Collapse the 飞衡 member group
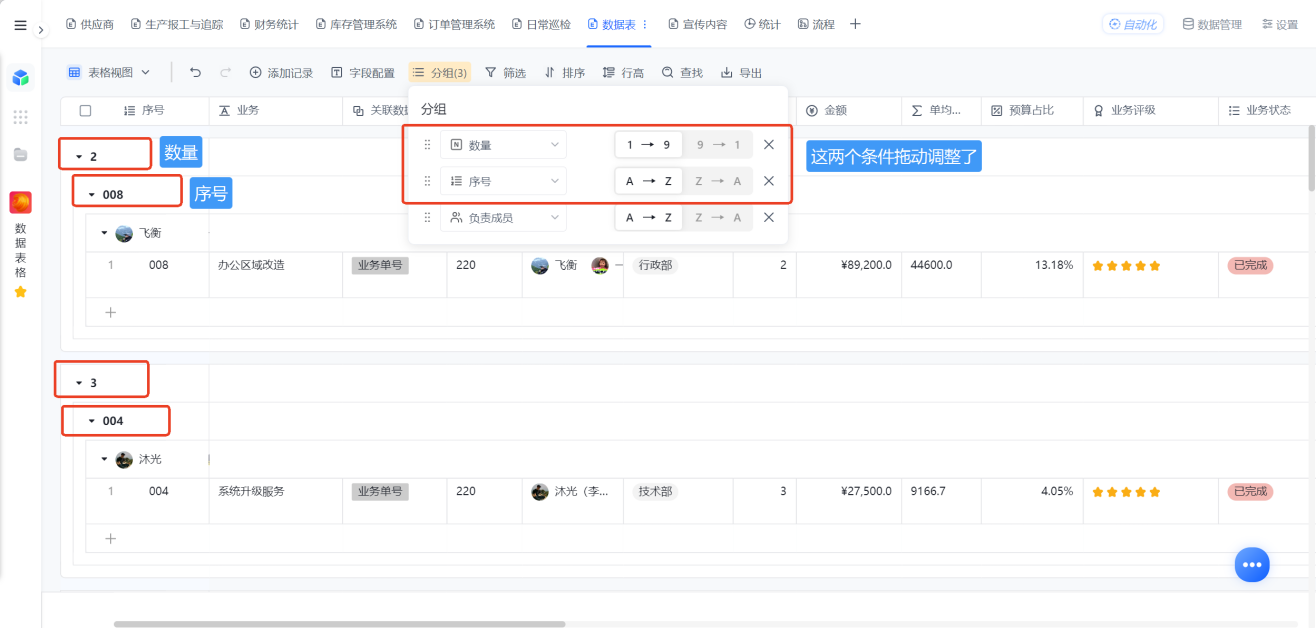 click(104, 233)
